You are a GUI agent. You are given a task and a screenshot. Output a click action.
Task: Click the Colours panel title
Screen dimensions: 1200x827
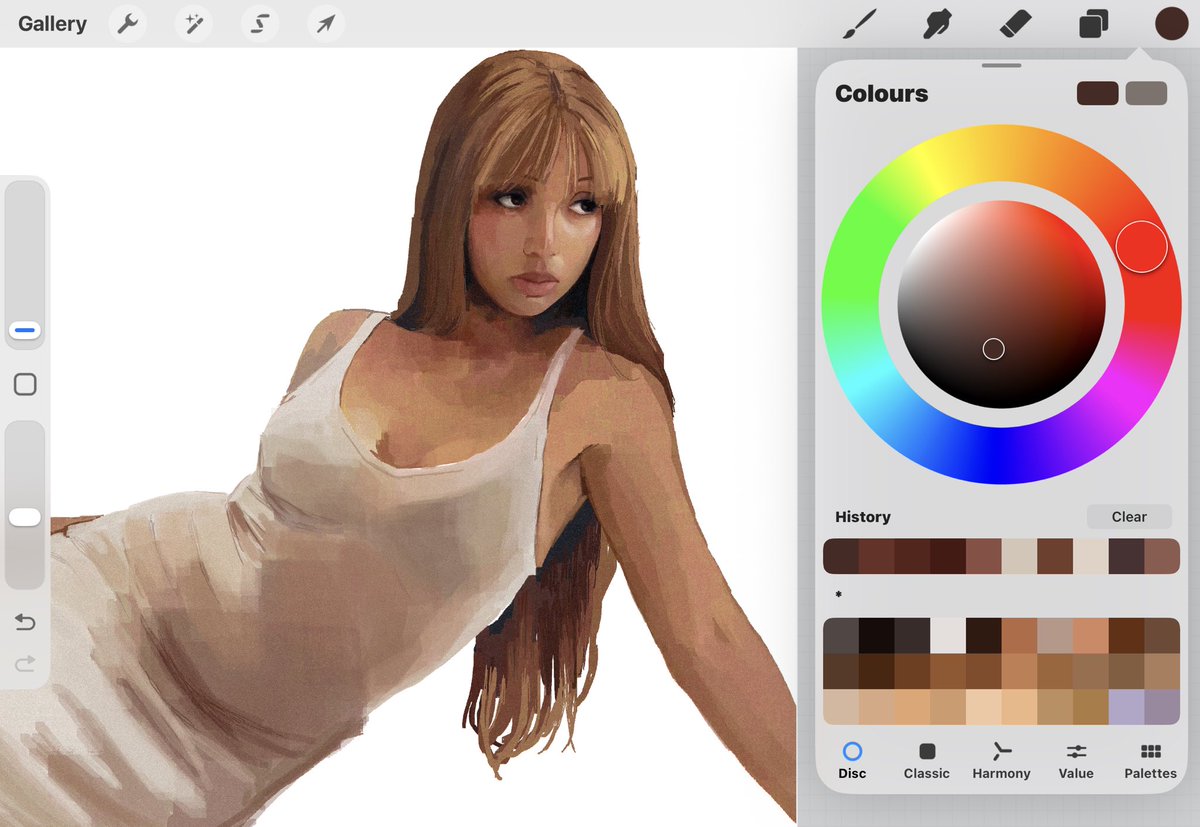(x=881, y=93)
